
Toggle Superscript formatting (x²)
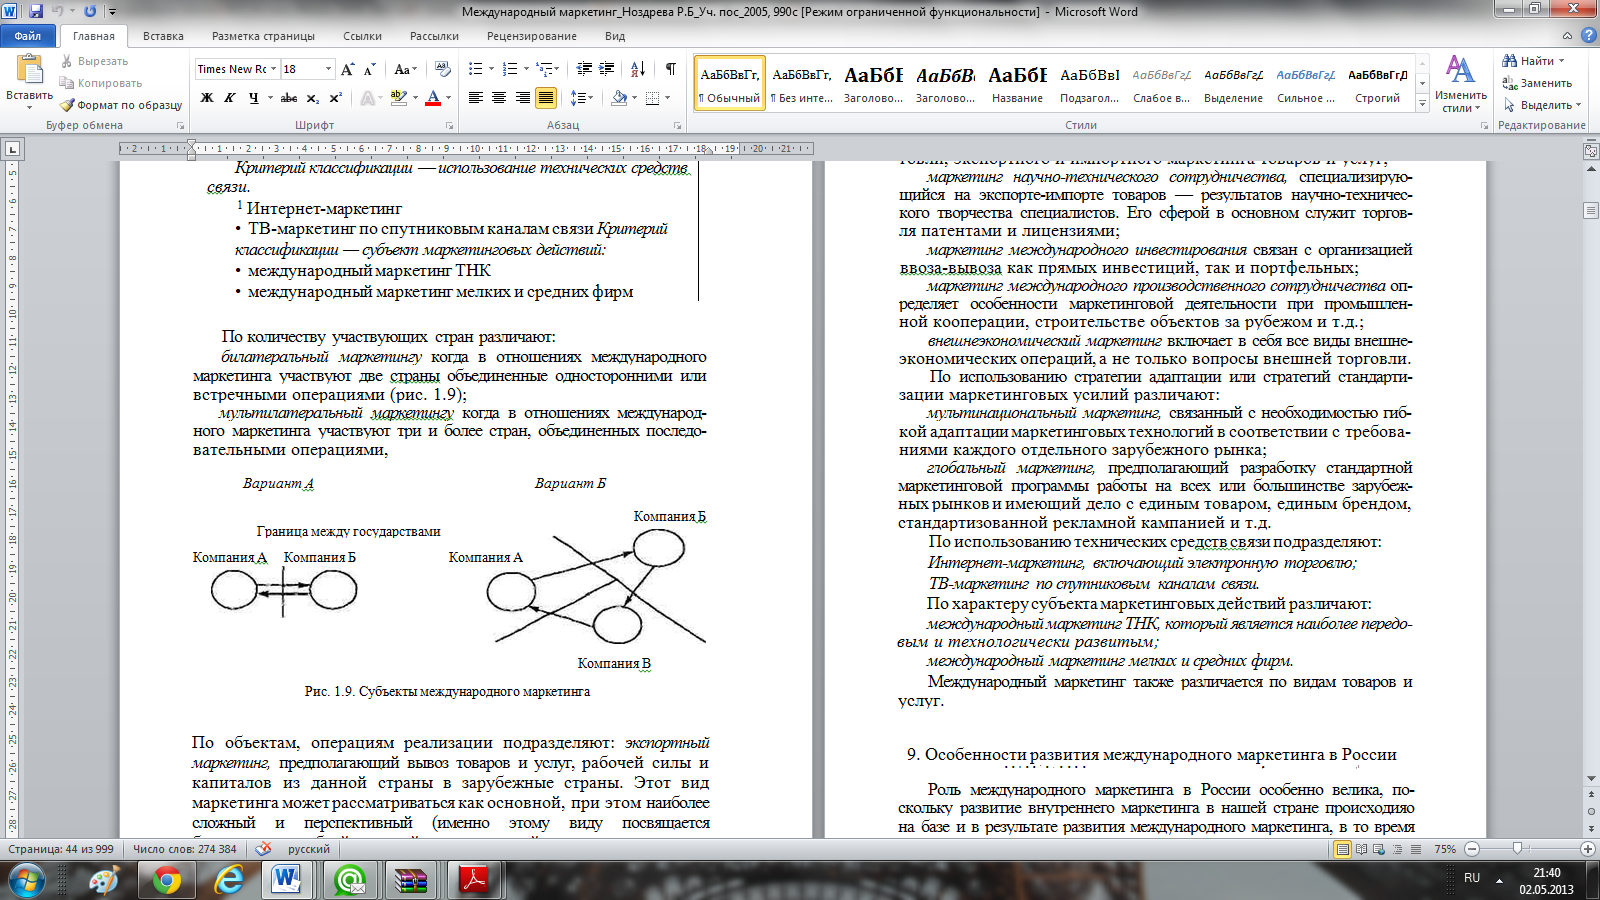click(x=335, y=98)
